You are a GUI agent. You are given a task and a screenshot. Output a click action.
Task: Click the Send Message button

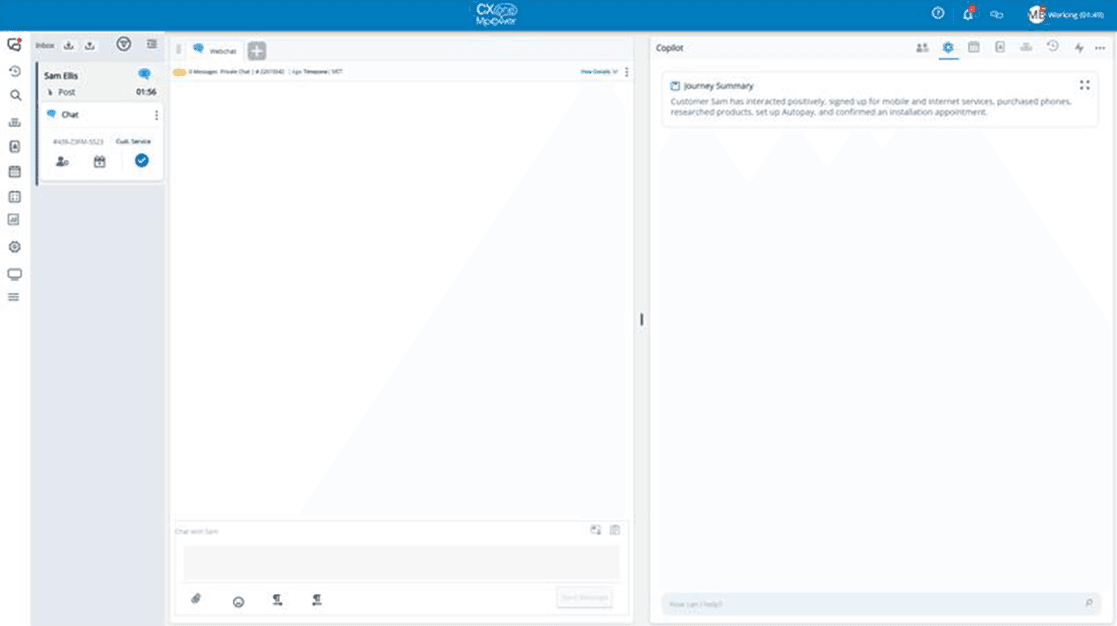tap(584, 598)
